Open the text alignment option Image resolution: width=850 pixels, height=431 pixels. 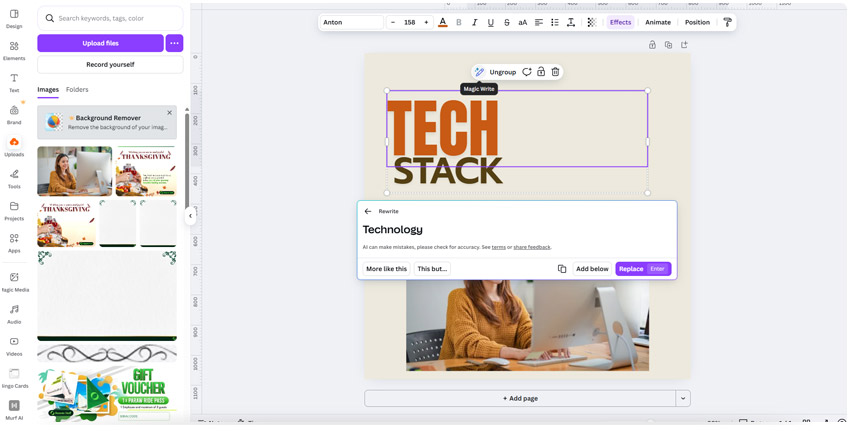click(538, 22)
